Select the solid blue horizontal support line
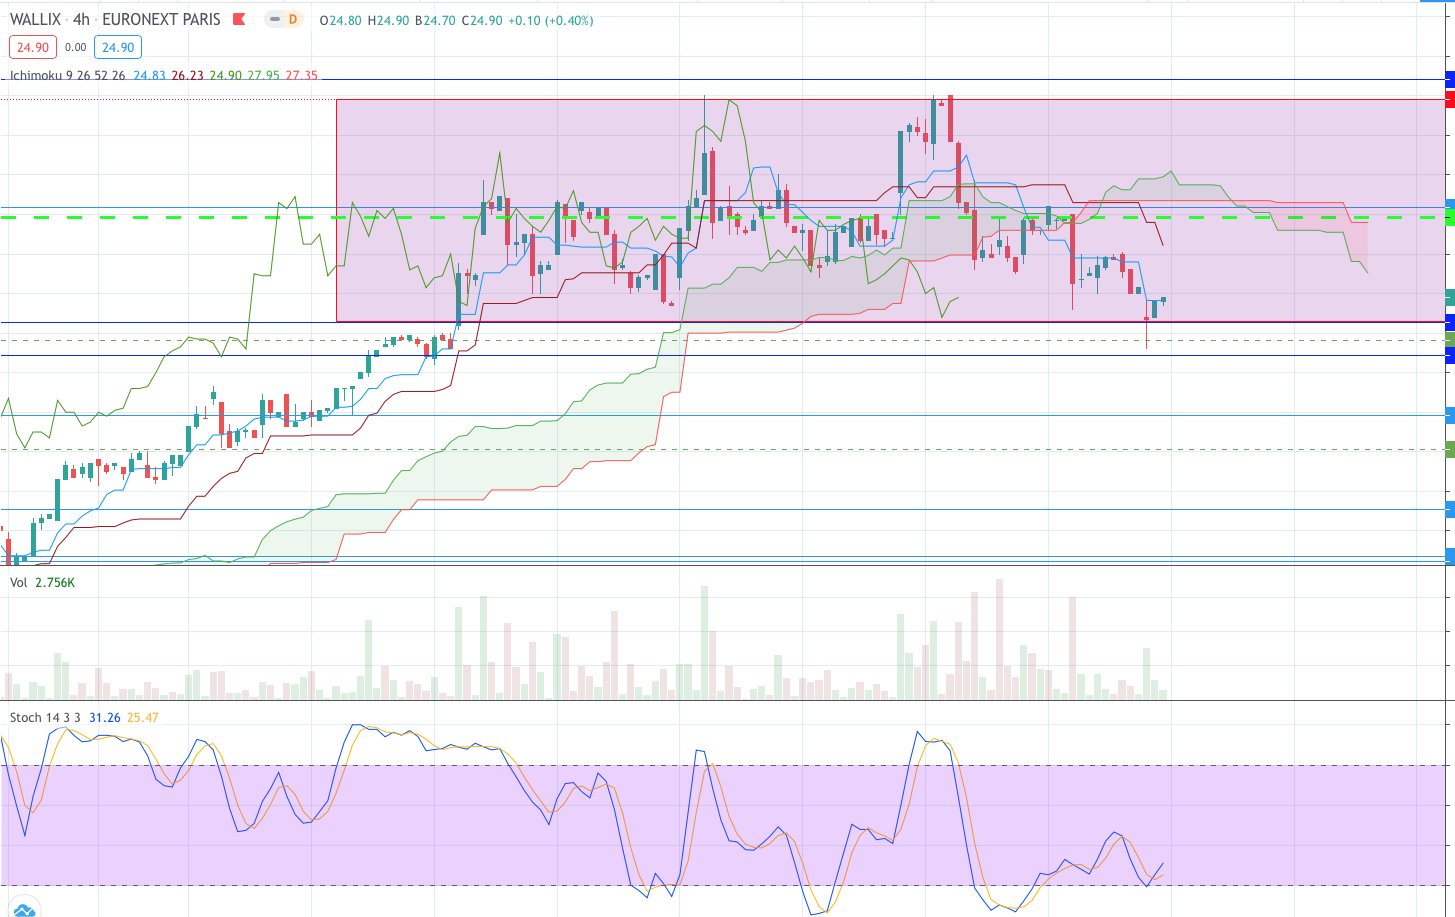 [722, 322]
